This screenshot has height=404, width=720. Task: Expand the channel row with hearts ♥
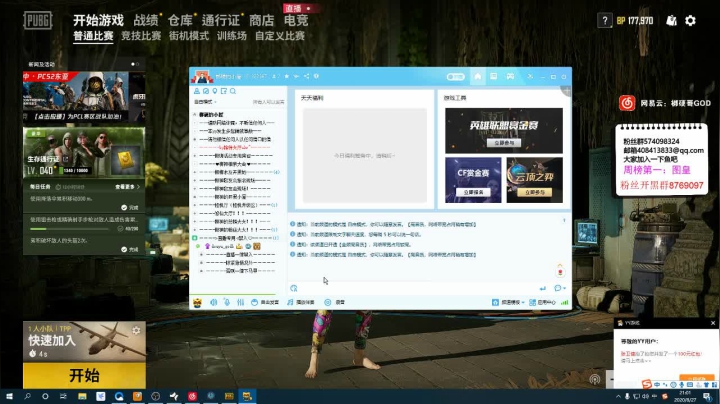pos(195,164)
